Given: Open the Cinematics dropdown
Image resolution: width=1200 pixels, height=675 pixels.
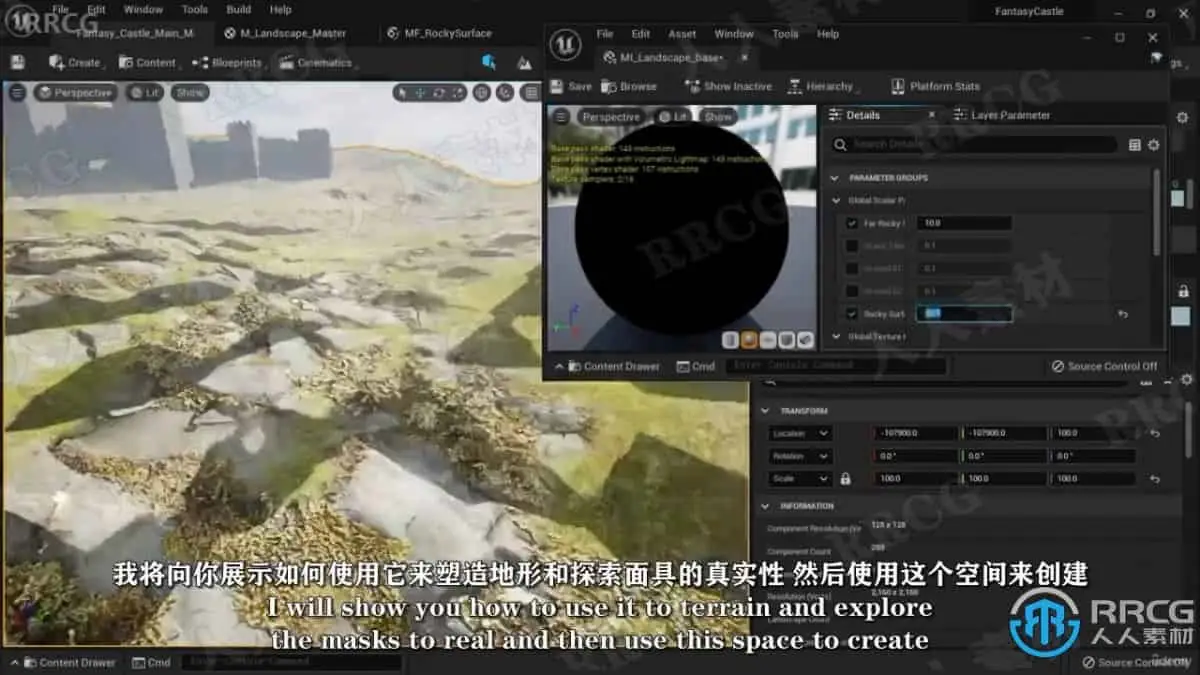Looking at the screenshot, I should coord(318,62).
